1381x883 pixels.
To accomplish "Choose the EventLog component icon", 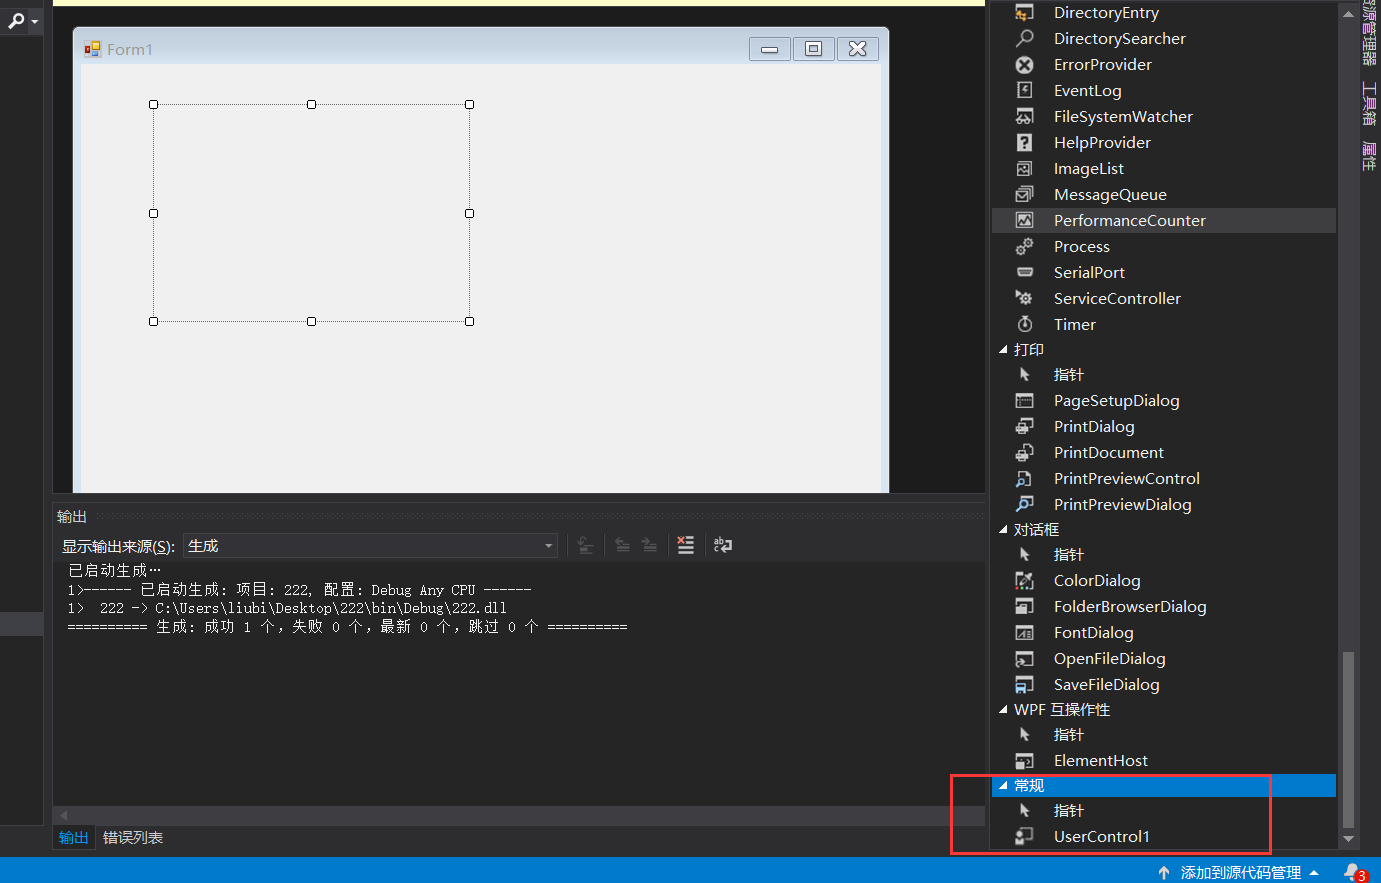I will click(x=1024, y=91).
